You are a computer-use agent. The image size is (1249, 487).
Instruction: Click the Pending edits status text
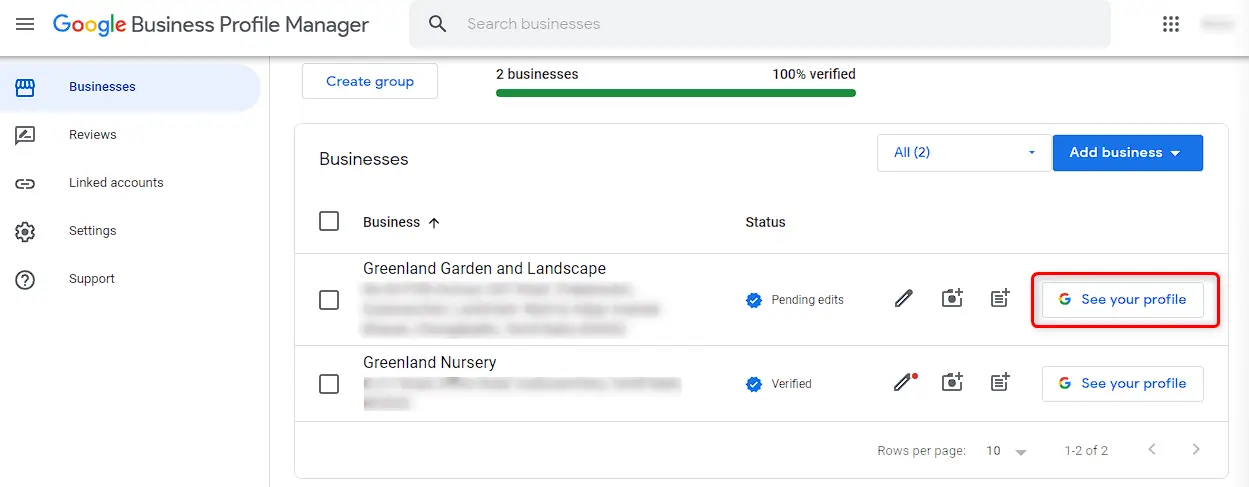point(808,300)
